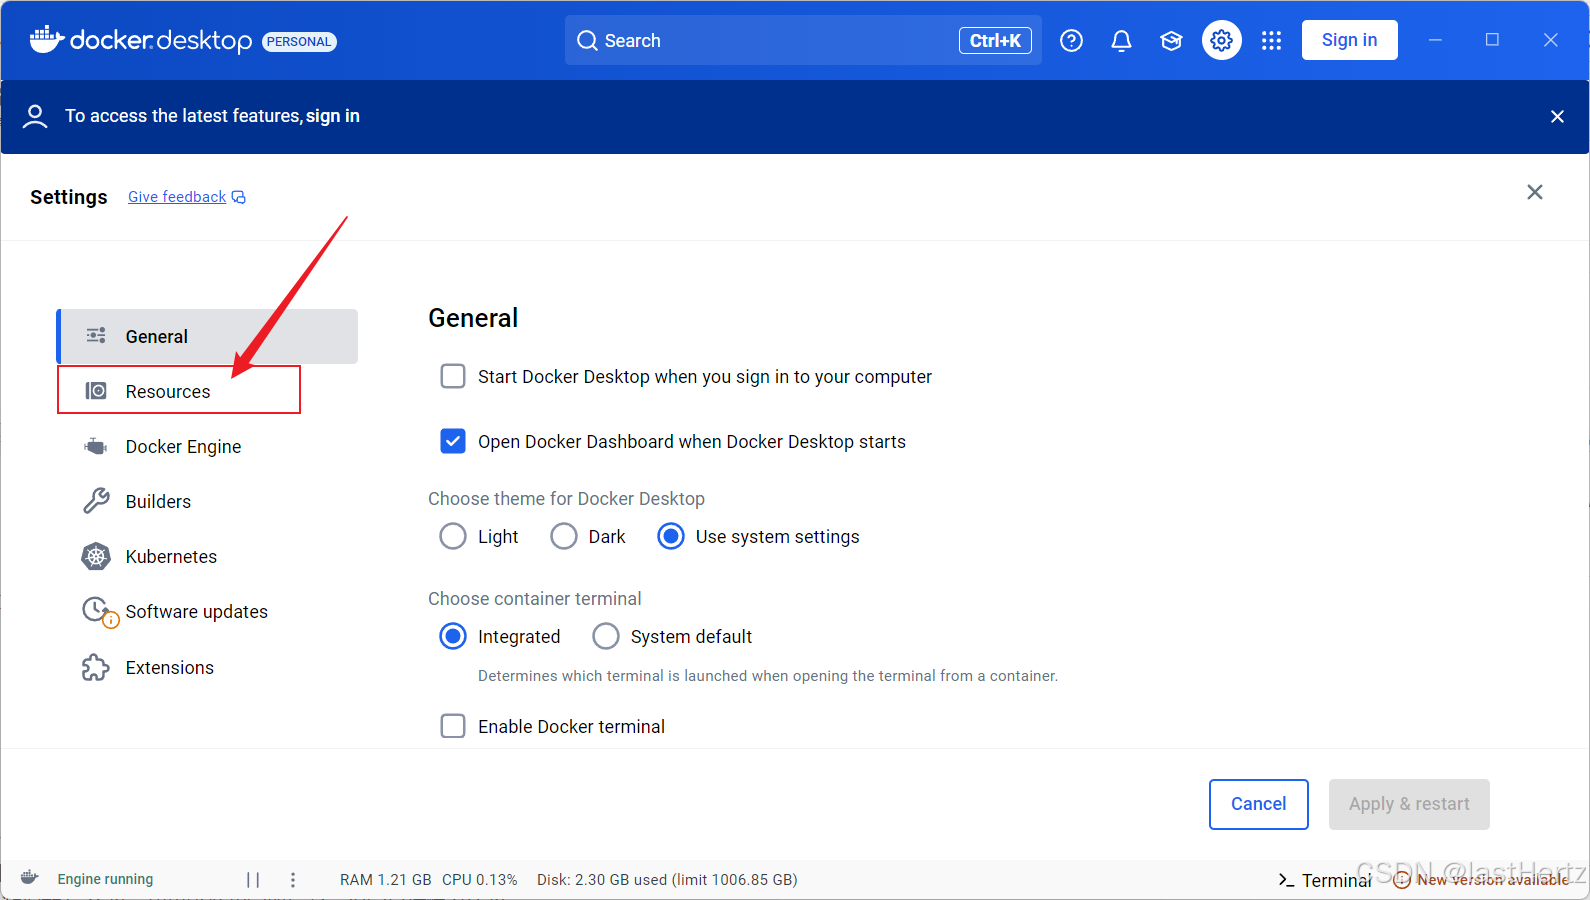Image resolution: width=1590 pixels, height=900 pixels.
Task: Click the Disk usage readout
Action: [667, 880]
